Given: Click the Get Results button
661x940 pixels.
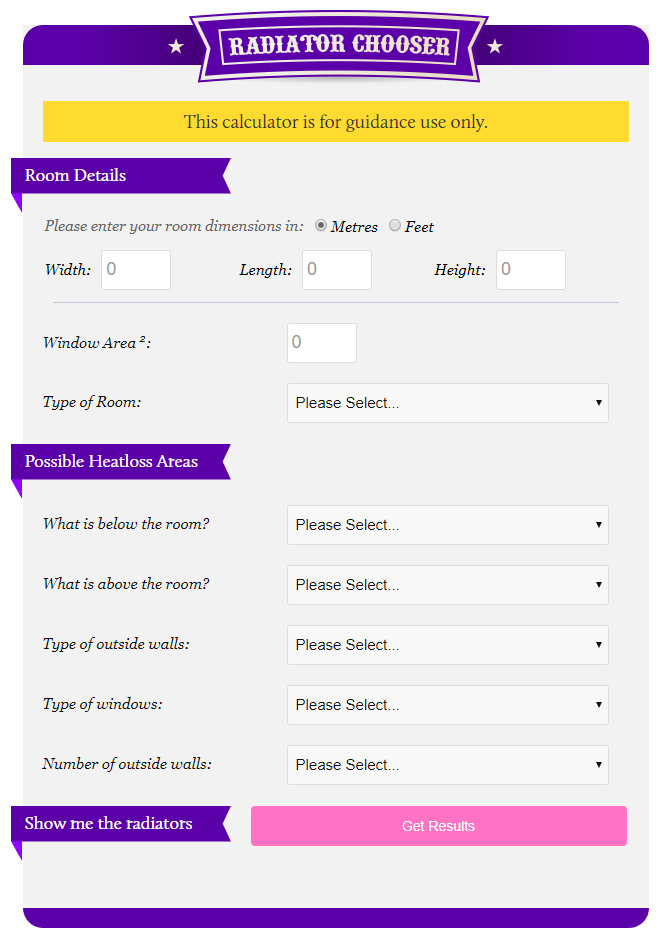Looking at the screenshot, I should 438,825.
